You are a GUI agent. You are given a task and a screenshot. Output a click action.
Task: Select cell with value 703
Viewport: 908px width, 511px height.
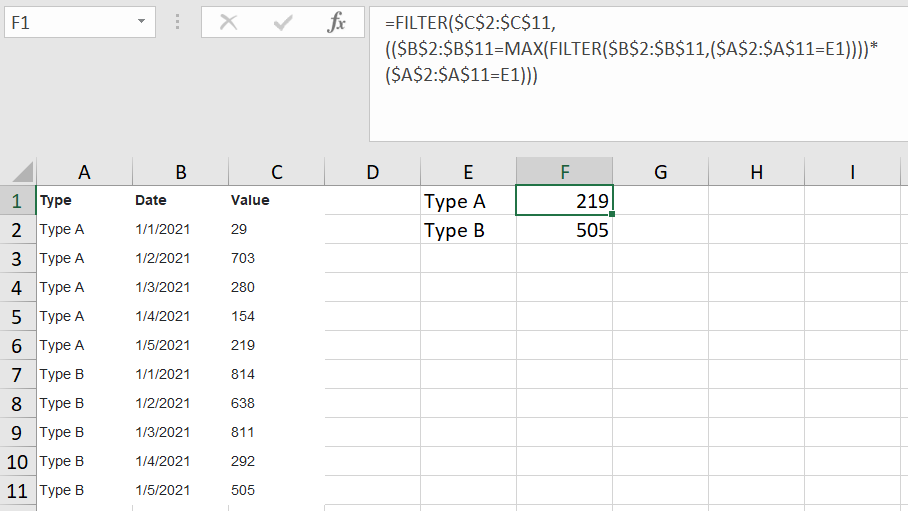[x=277, y=258]
